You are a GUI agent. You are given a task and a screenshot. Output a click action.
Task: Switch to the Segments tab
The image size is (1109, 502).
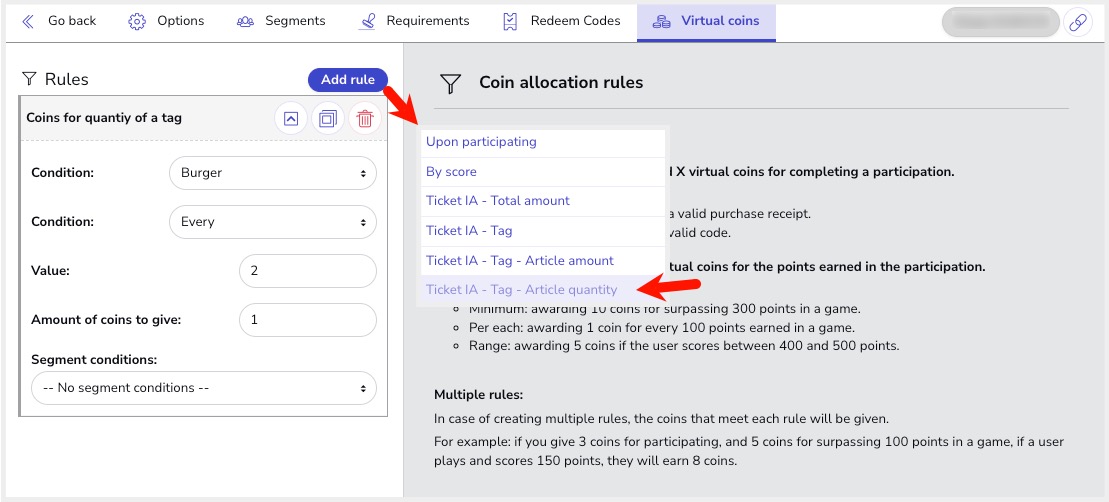pos(282,21)
